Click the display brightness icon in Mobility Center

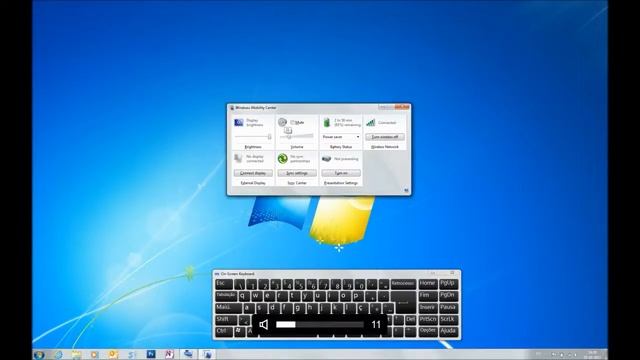tap(239, 122)
